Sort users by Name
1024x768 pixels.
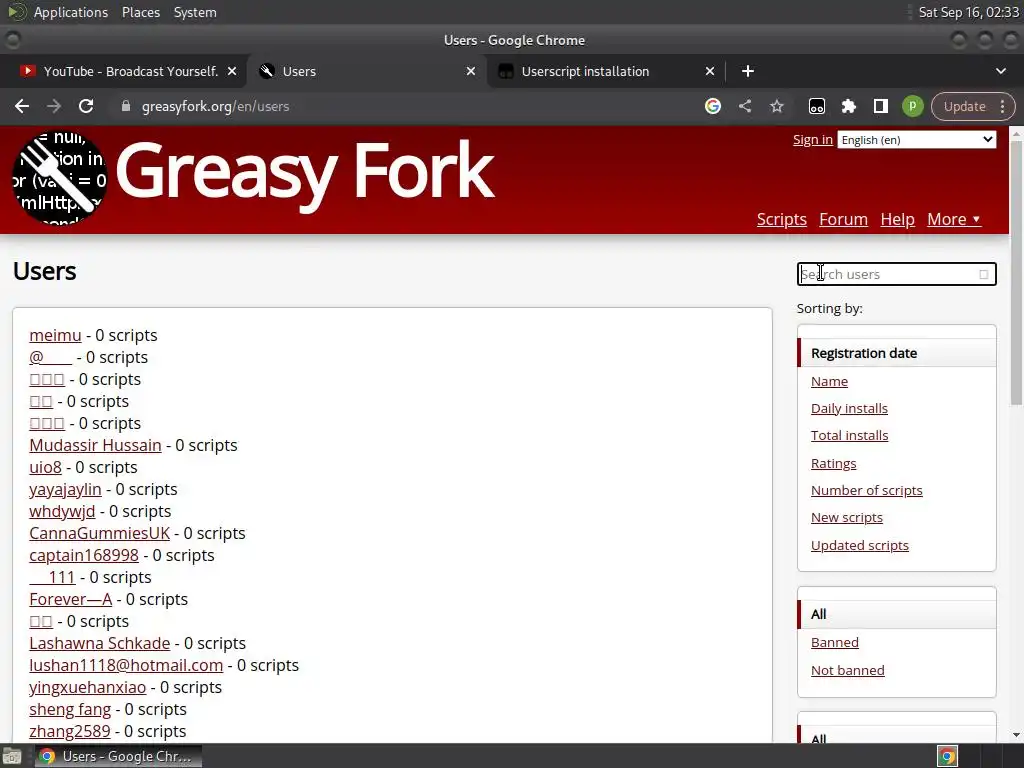coord(829,381)
